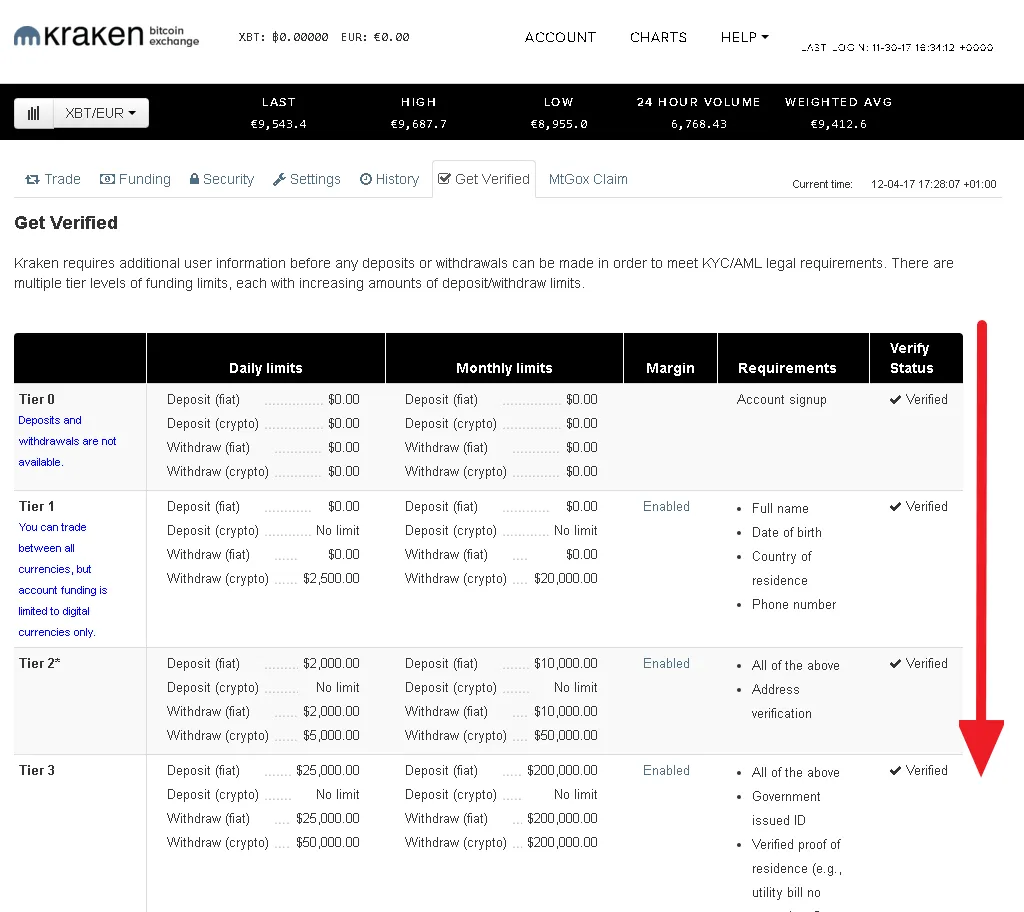Click the Funding money icon

pos(107,179)
